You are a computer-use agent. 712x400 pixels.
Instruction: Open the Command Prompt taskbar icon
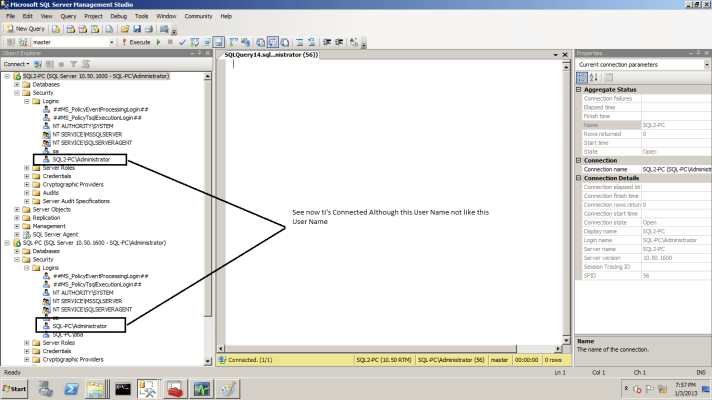pos(123,389)
